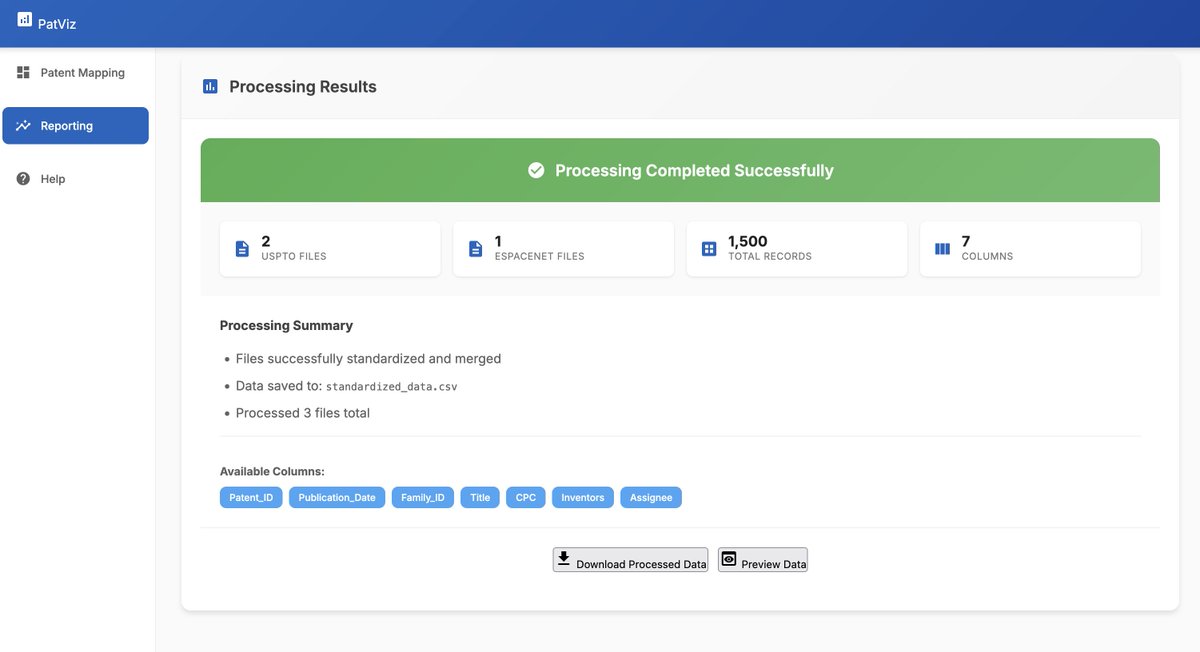Click the preview eye icon
Viewport: 1200px width, 652px height.
pyautogui.click(x=729, y=559)
